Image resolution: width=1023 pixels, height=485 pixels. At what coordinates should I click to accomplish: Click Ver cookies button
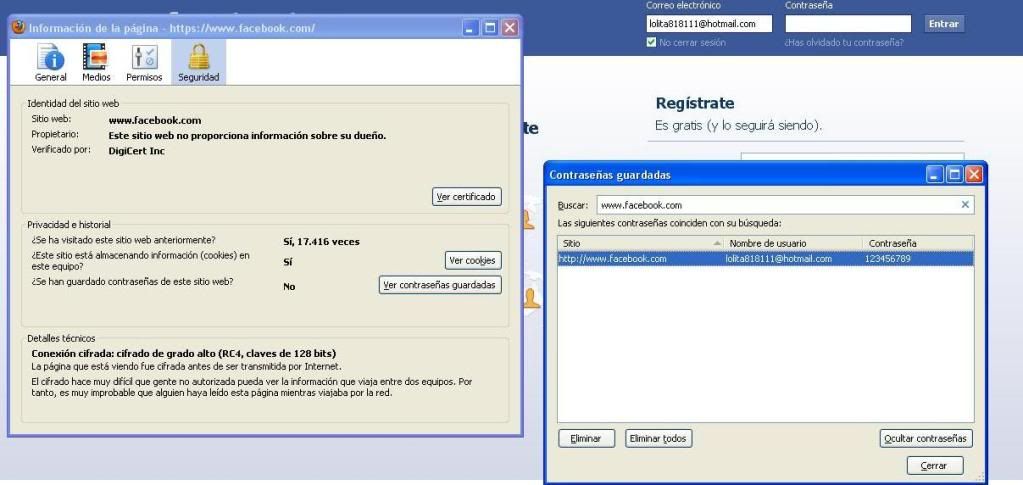click(x=473, y=260)
